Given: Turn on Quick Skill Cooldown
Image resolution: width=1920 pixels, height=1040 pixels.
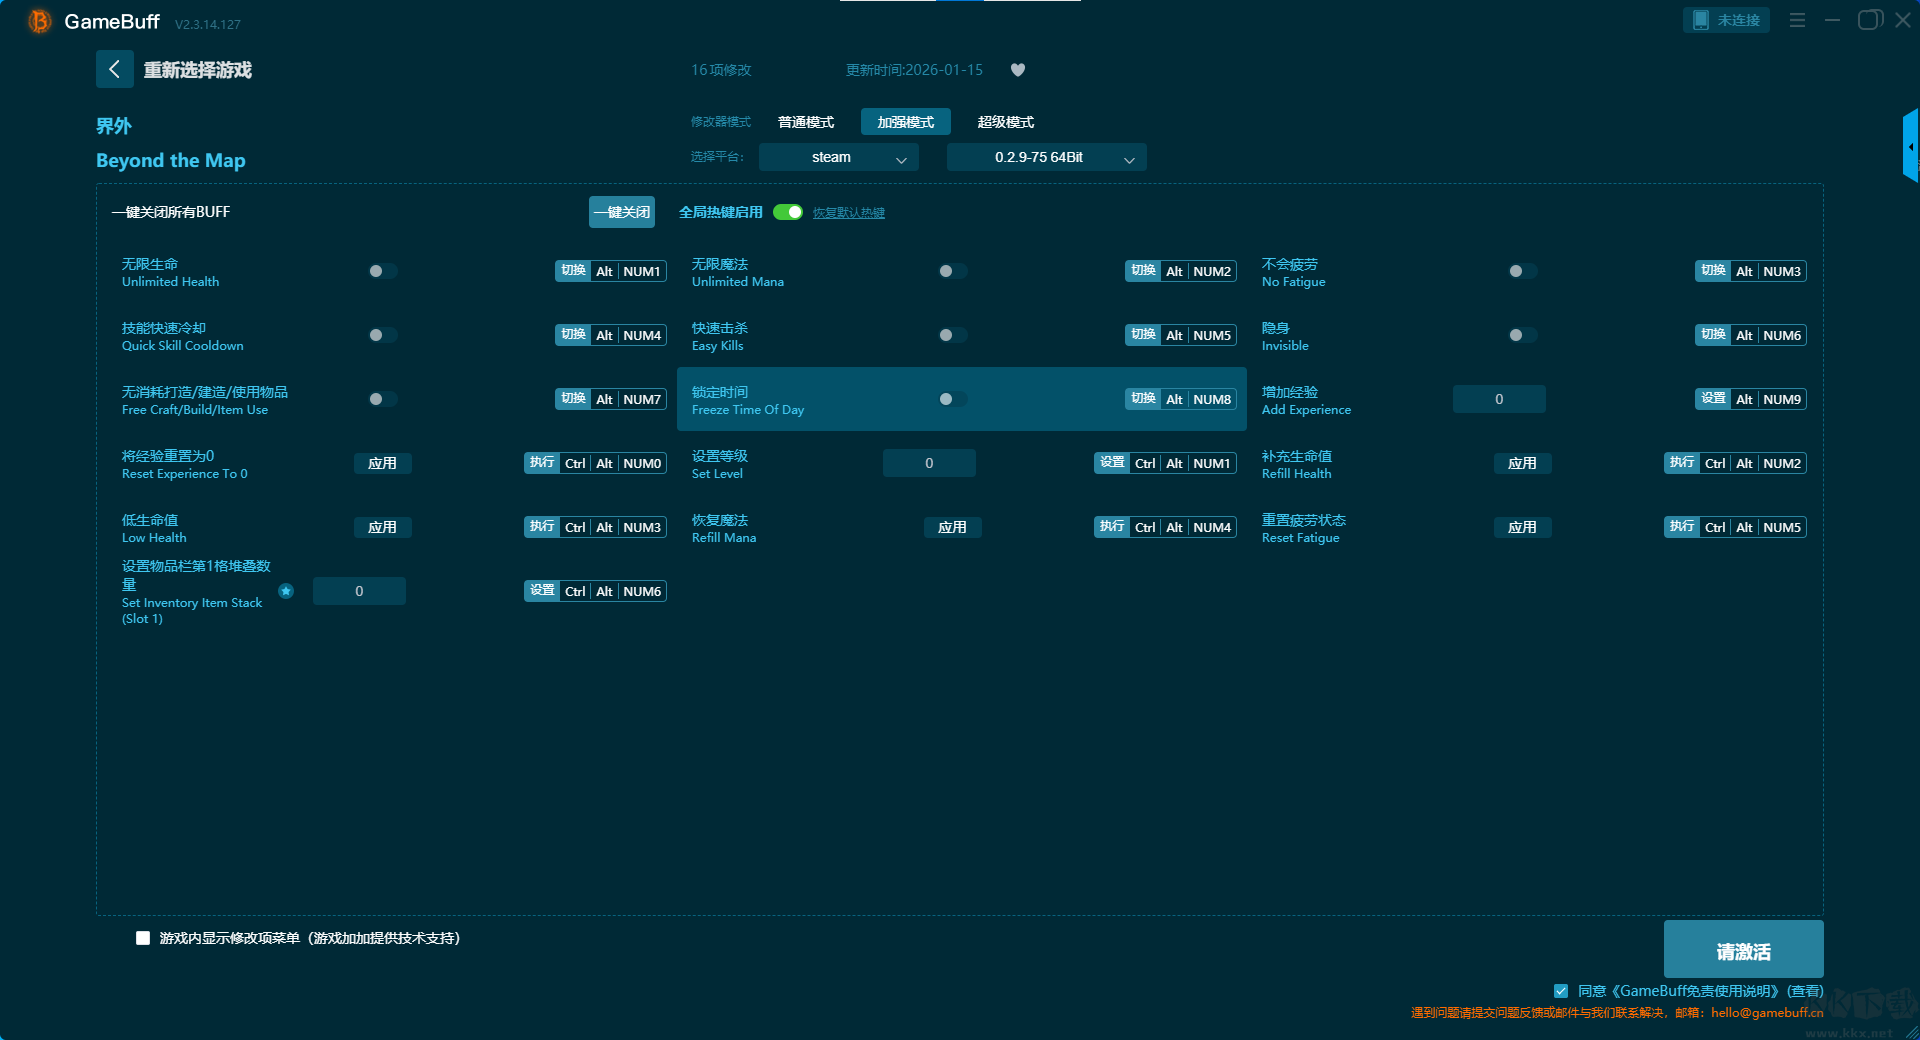Looking at the screenshot, I should point(382,335).
